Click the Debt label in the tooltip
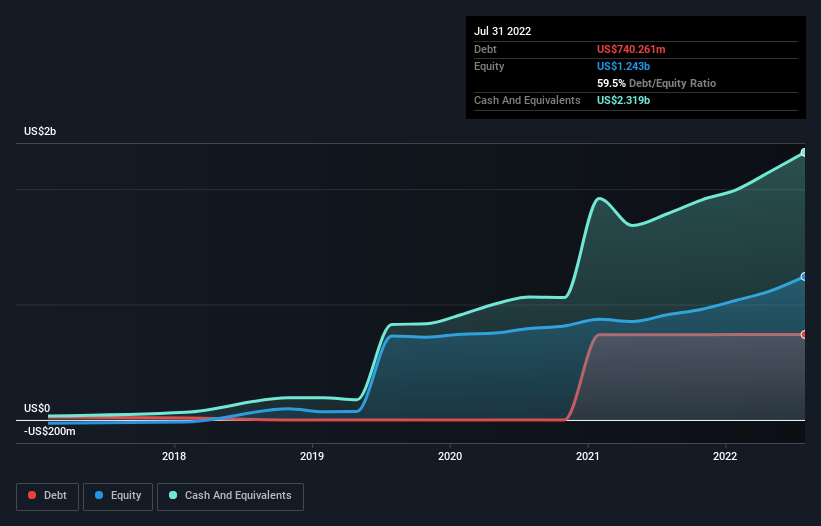 (485, 49)
